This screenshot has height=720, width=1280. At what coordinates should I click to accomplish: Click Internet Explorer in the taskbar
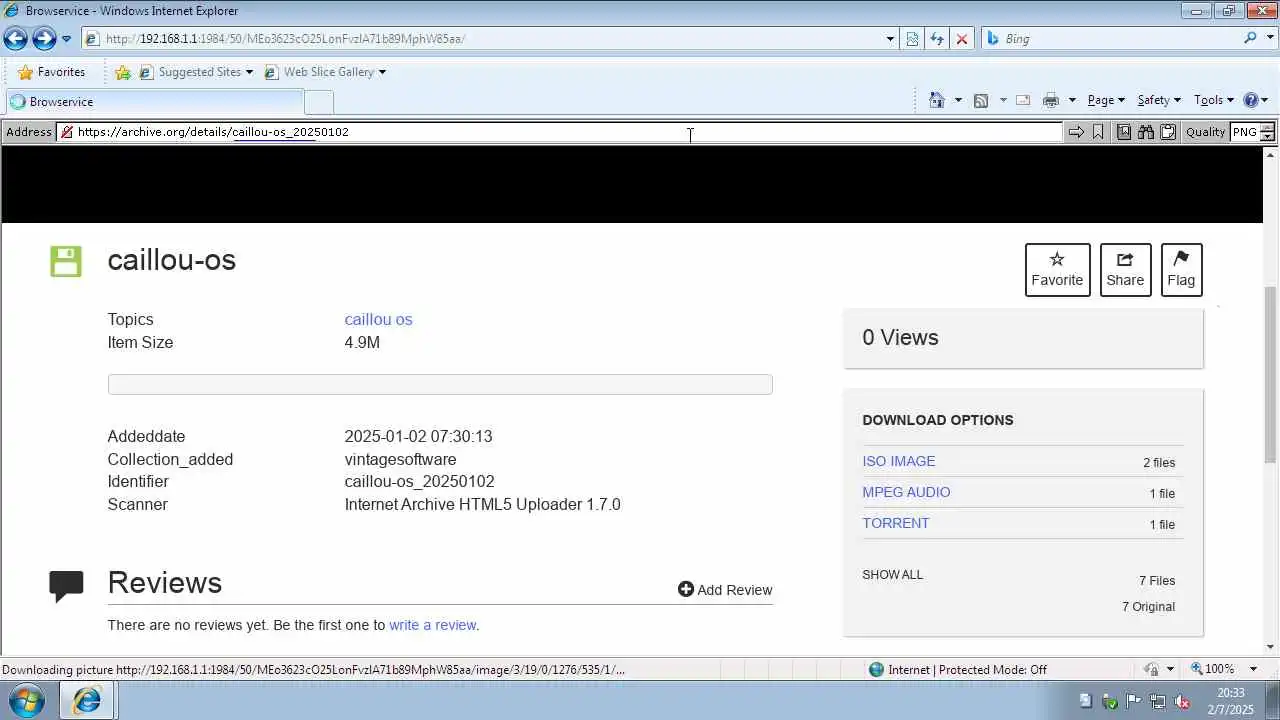pyautogui.click(x=87, y=701)
